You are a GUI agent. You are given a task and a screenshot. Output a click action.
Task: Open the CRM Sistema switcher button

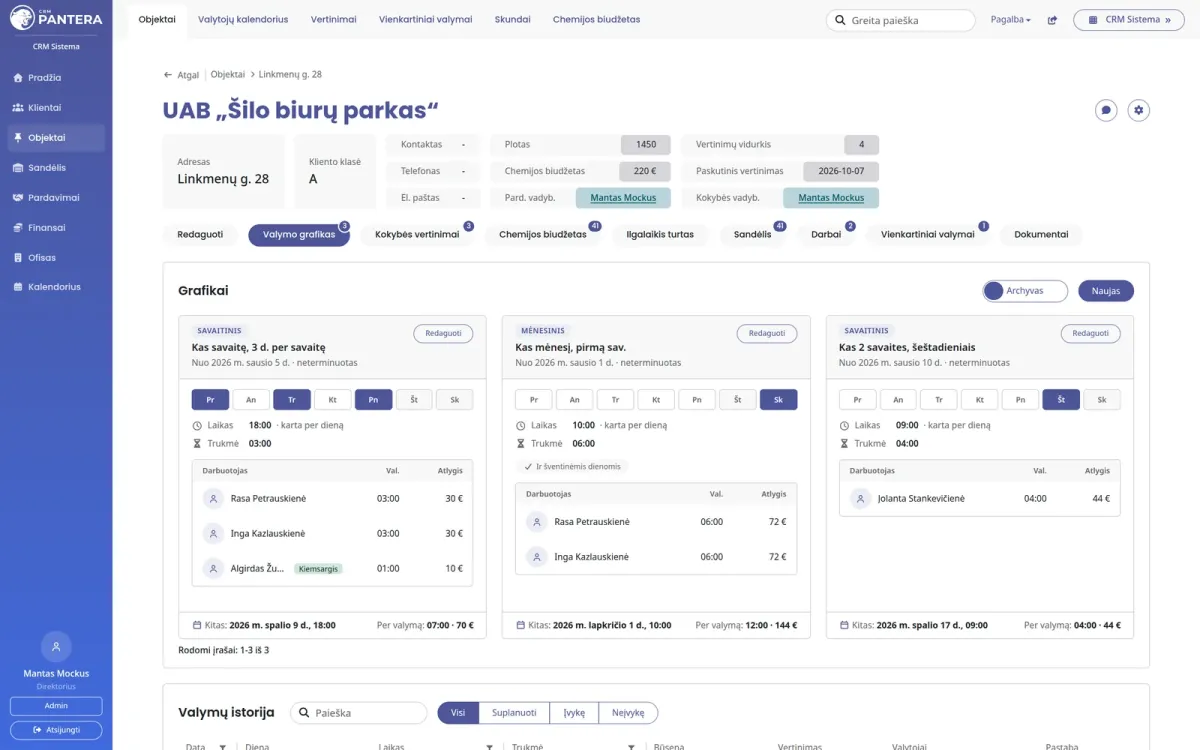click(x=1128, y=20)
